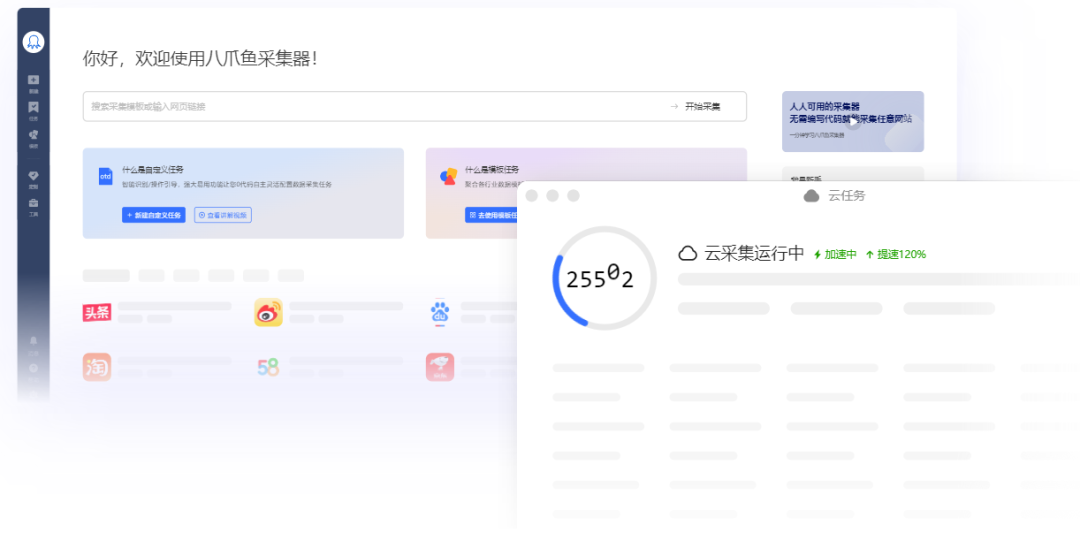Click the notification bell icon in sidebar
The height and width of the screenshot is (533, 1080).
(x=33, y=341)
